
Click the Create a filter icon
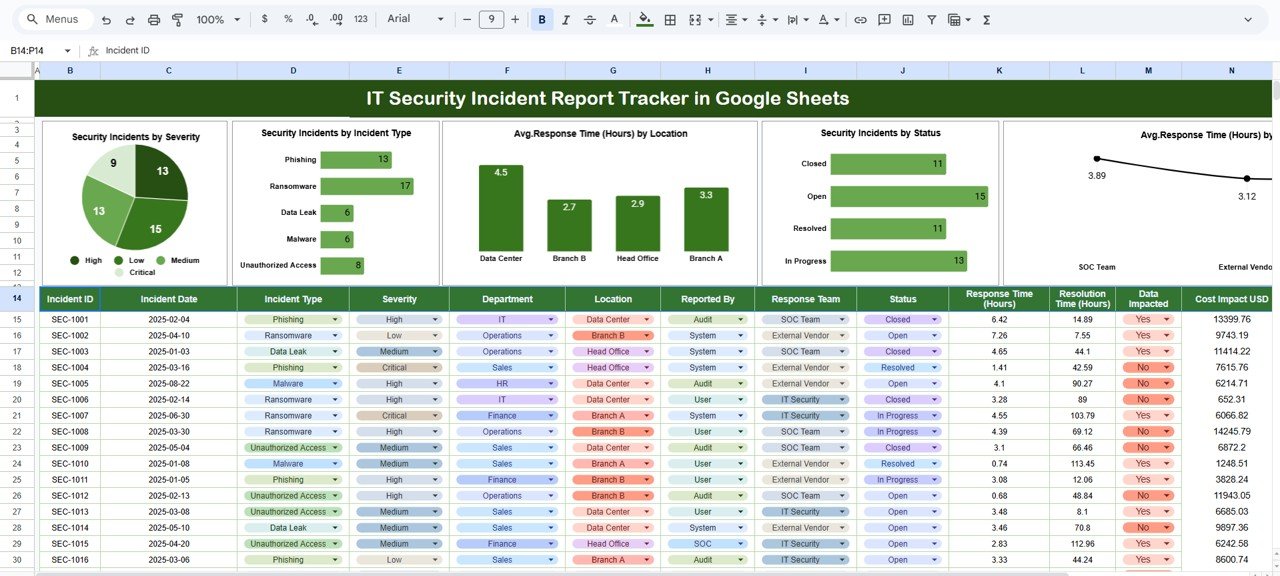[931, 19]
